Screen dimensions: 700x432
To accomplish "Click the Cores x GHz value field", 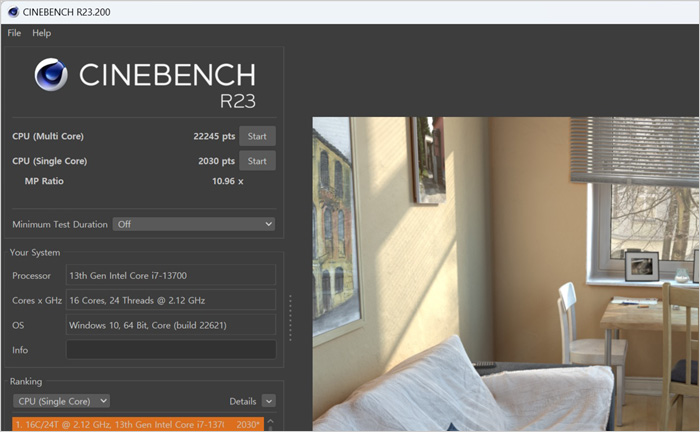I will pos(170,300).
